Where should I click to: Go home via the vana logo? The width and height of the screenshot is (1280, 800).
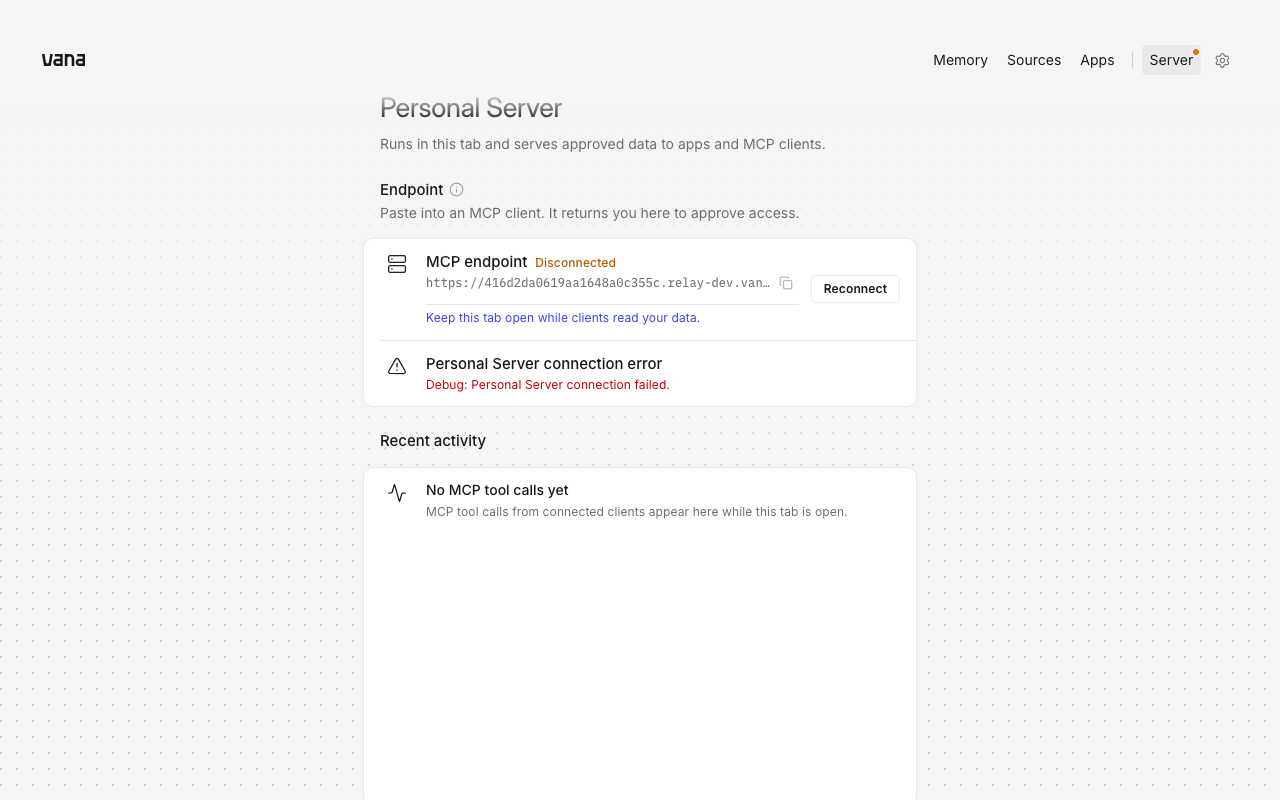(63, 60)
